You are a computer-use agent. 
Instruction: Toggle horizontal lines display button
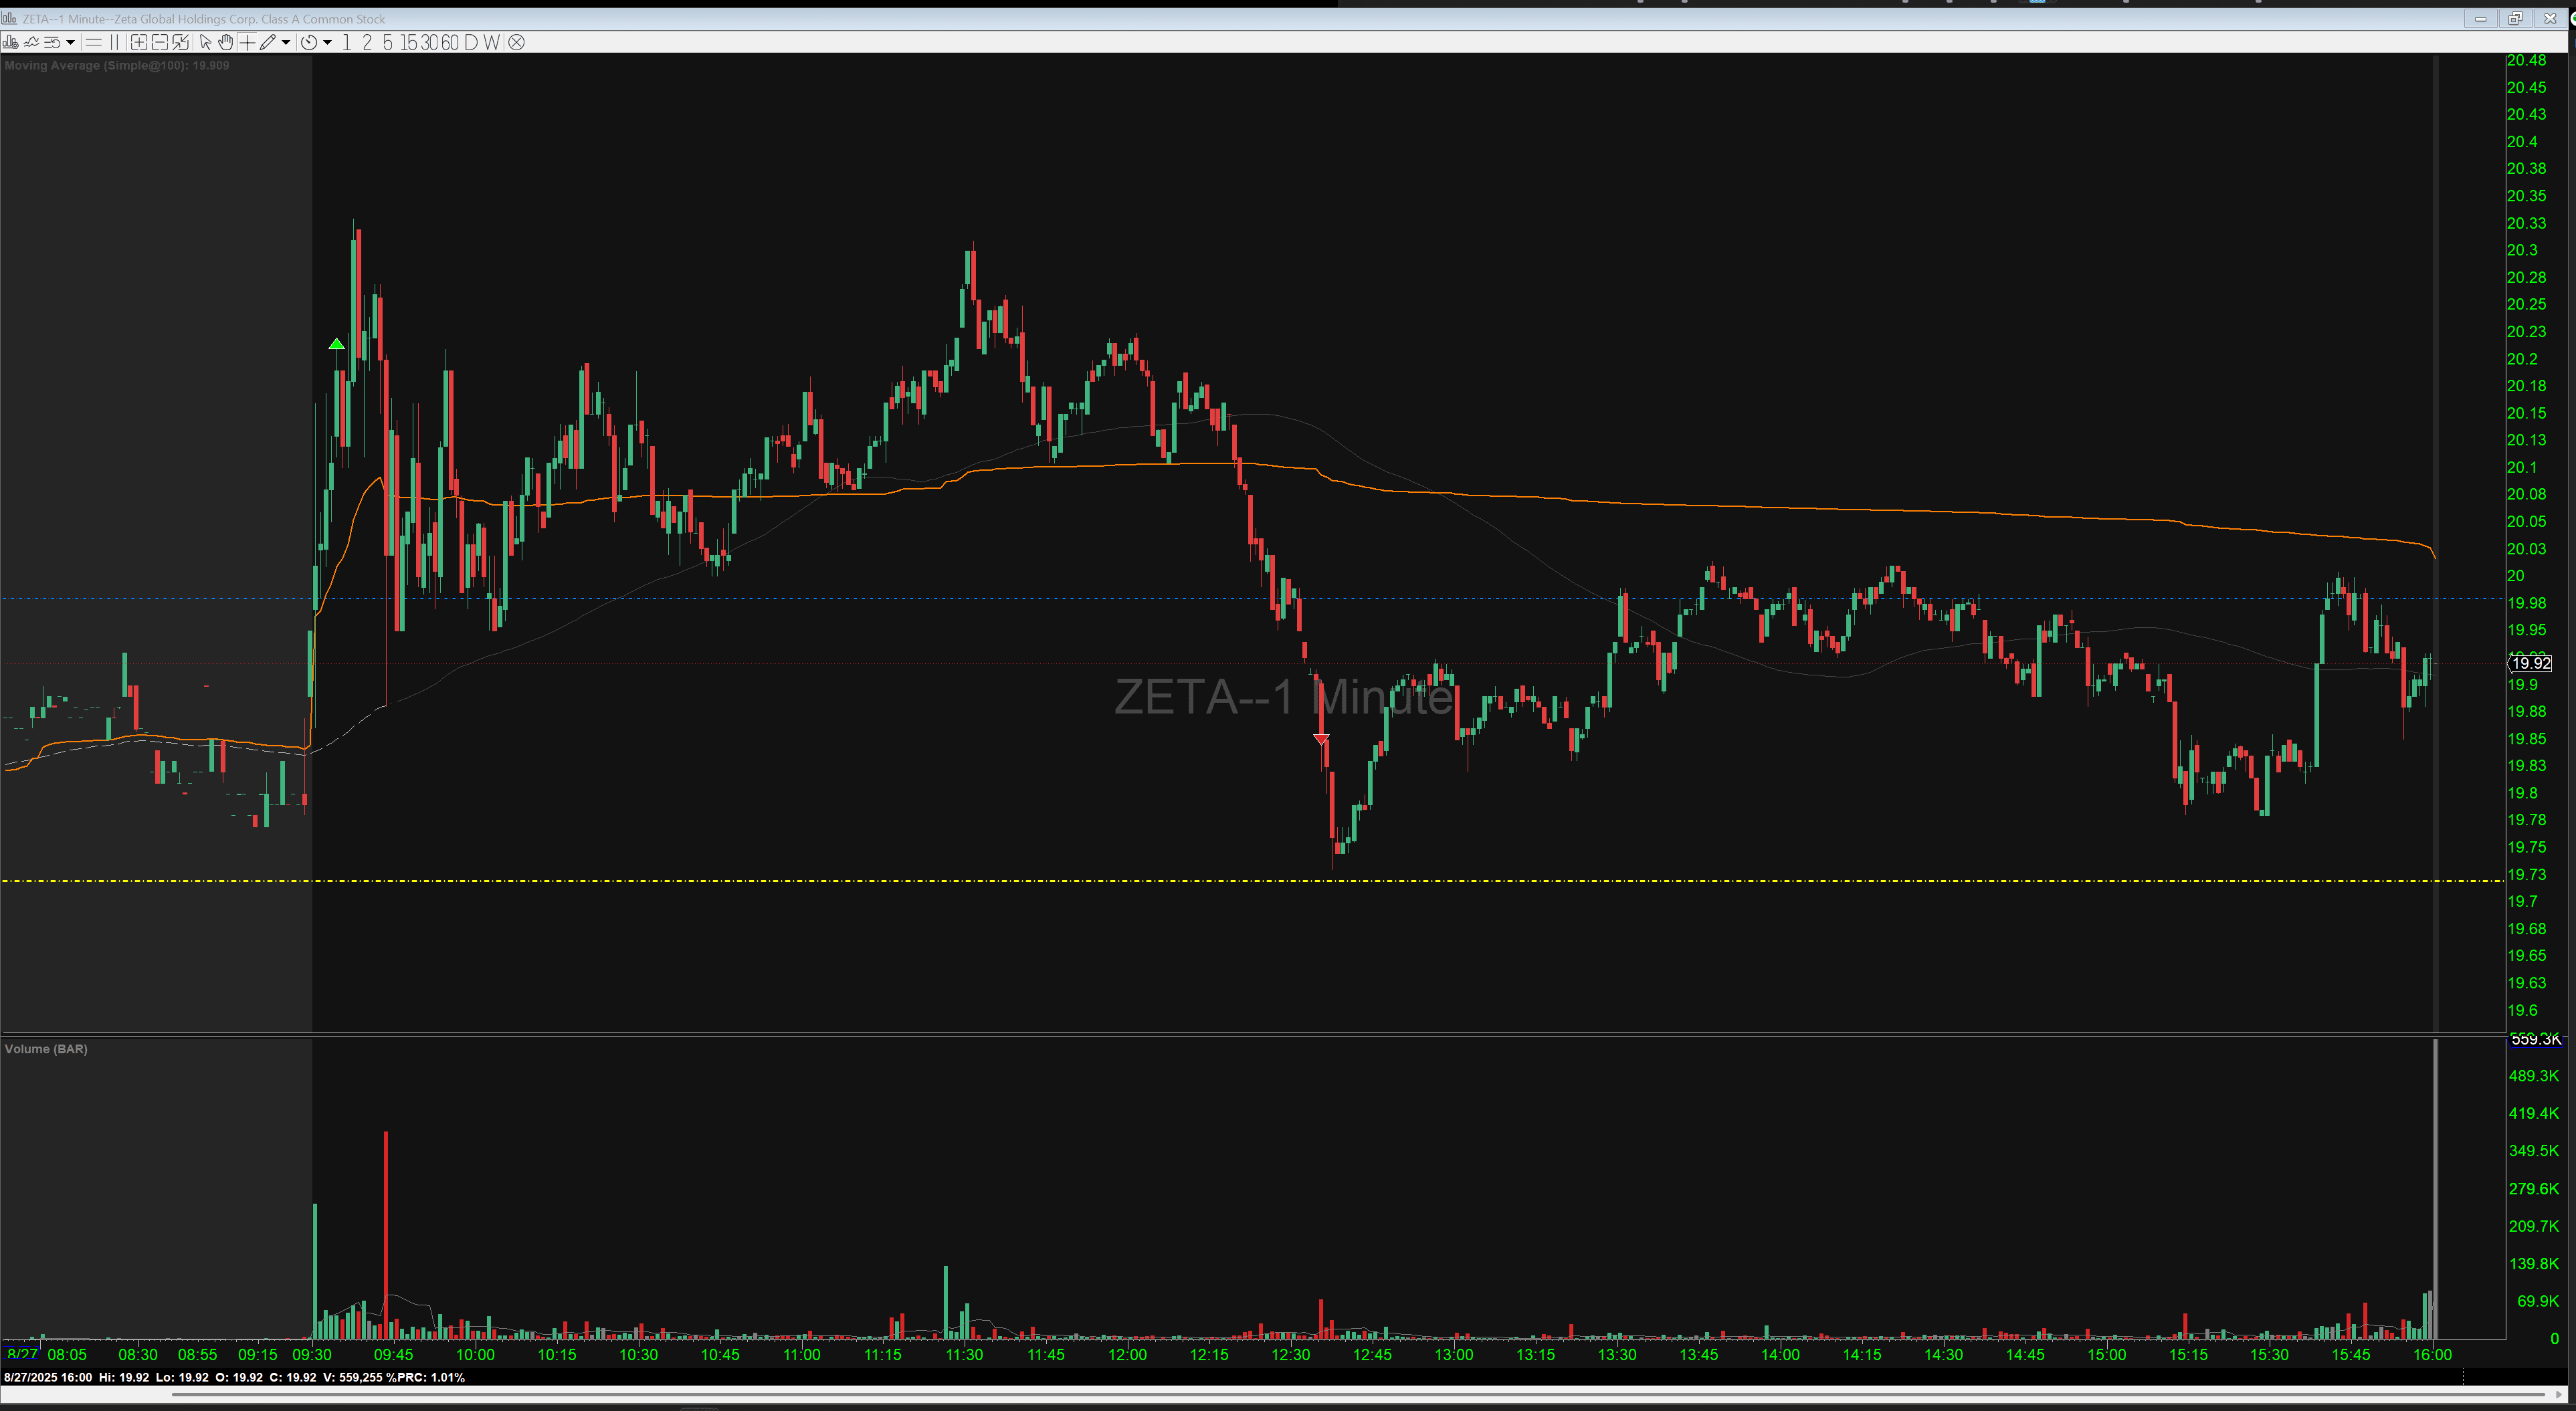click(94, 43)
